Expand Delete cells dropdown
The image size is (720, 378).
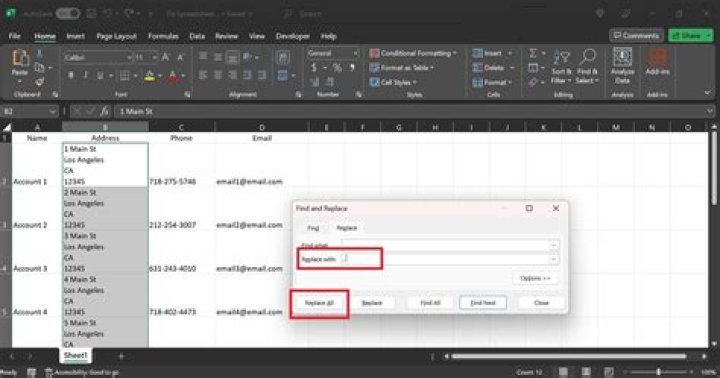[x=512, y=68]
